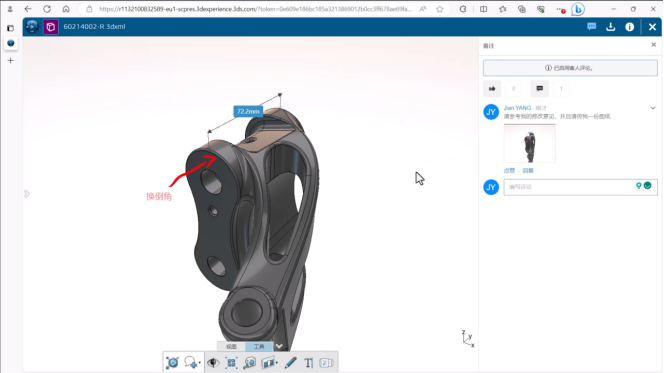Open the Bing Copilot sidebar icon
Screen dimensions: 664x373
(578, 9)
